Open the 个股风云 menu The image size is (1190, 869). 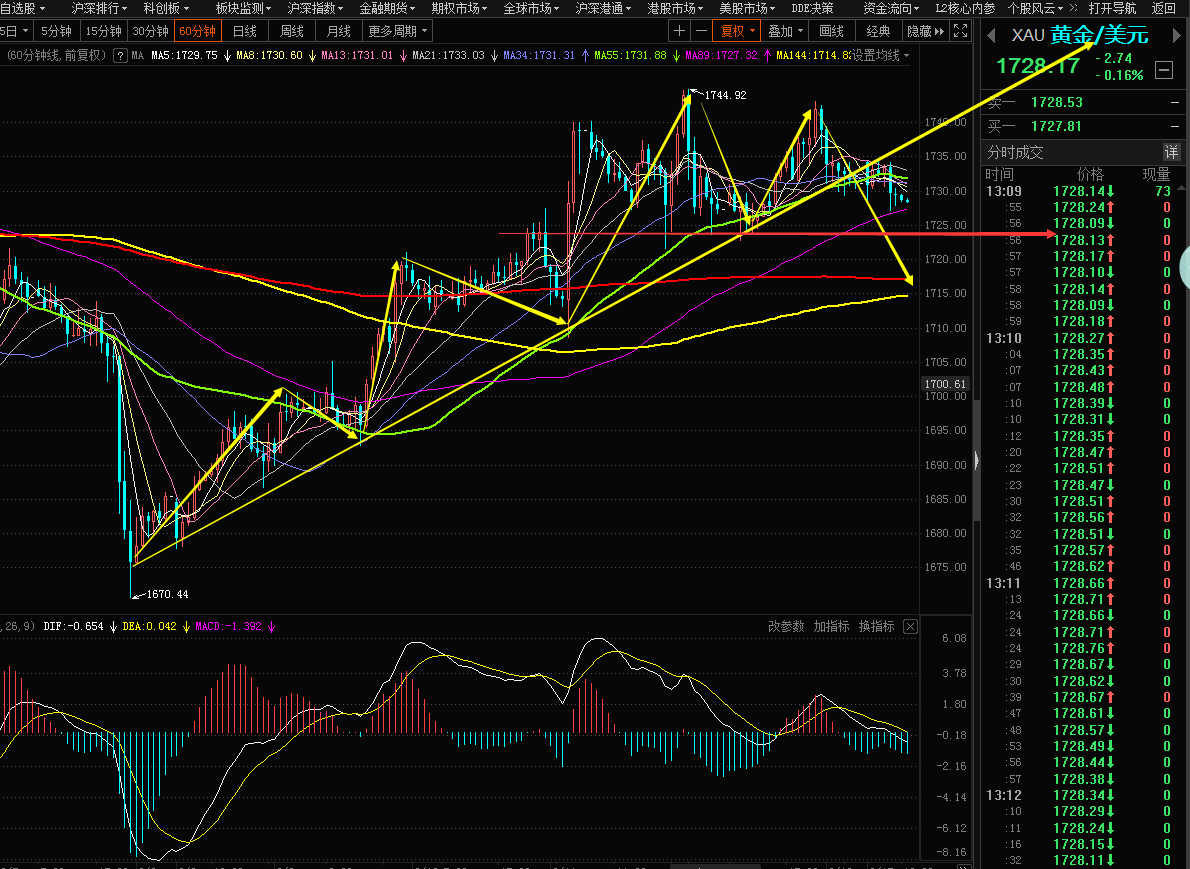(x=1036, y=8)
